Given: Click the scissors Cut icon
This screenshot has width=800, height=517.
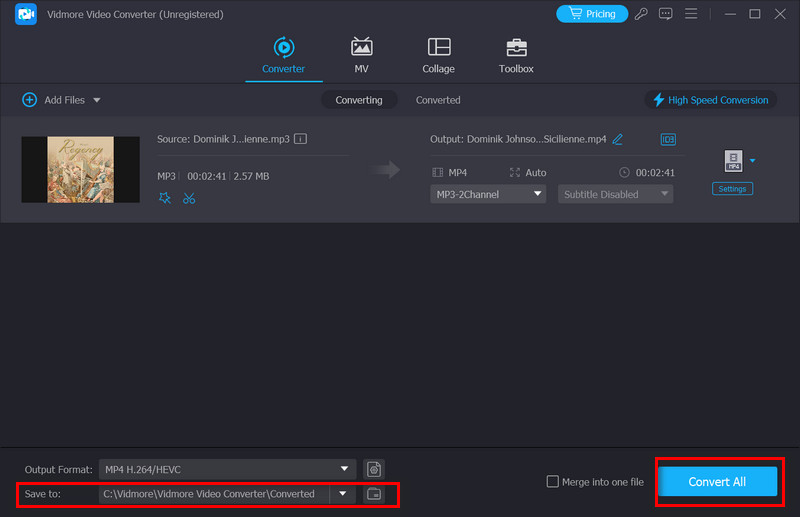Looking at the screenshot, I should pos(189,198).
